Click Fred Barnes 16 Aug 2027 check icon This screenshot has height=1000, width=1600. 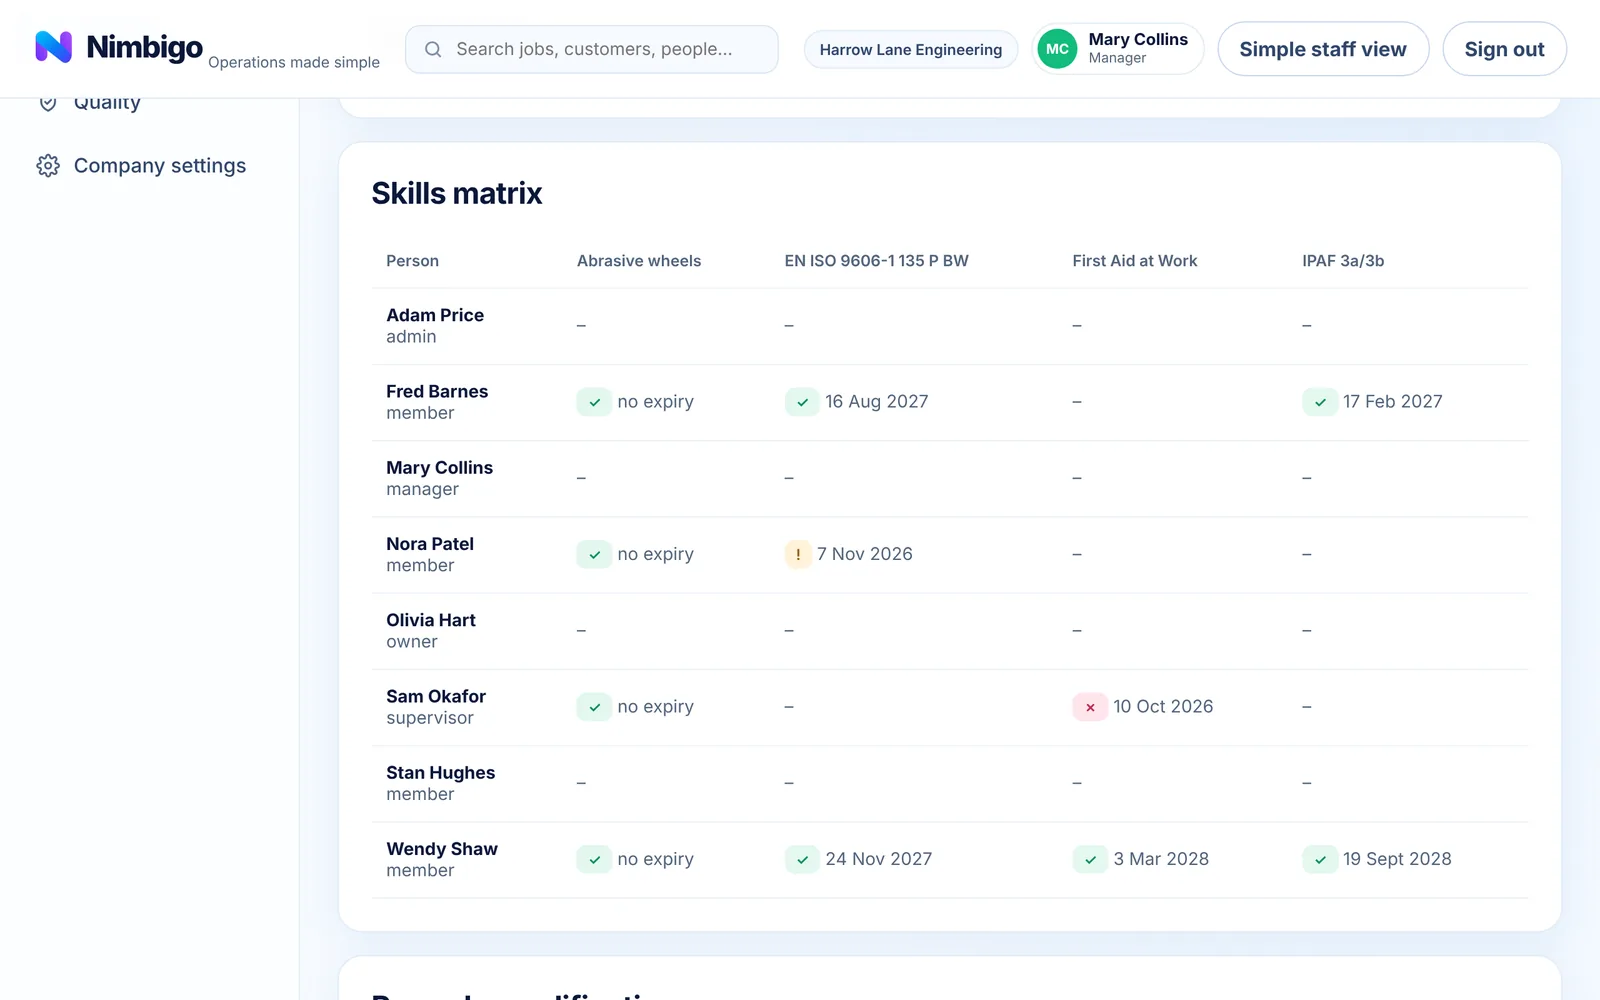coord(802,402)
